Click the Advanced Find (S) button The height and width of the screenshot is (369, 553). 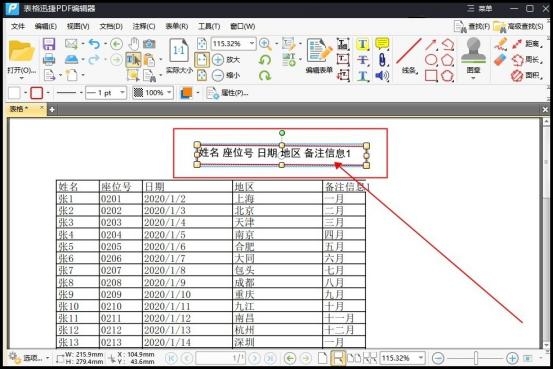pyautogui.click(x=518, y=26)
